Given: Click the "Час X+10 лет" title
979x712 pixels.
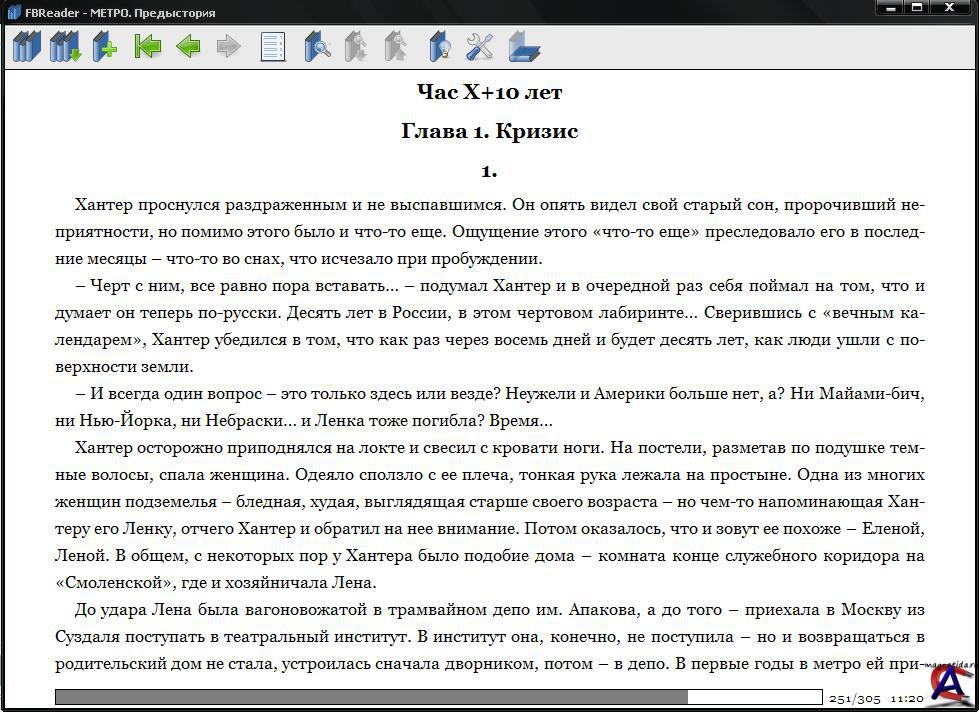Looking at the screenshot, I should tap(489, 93).
